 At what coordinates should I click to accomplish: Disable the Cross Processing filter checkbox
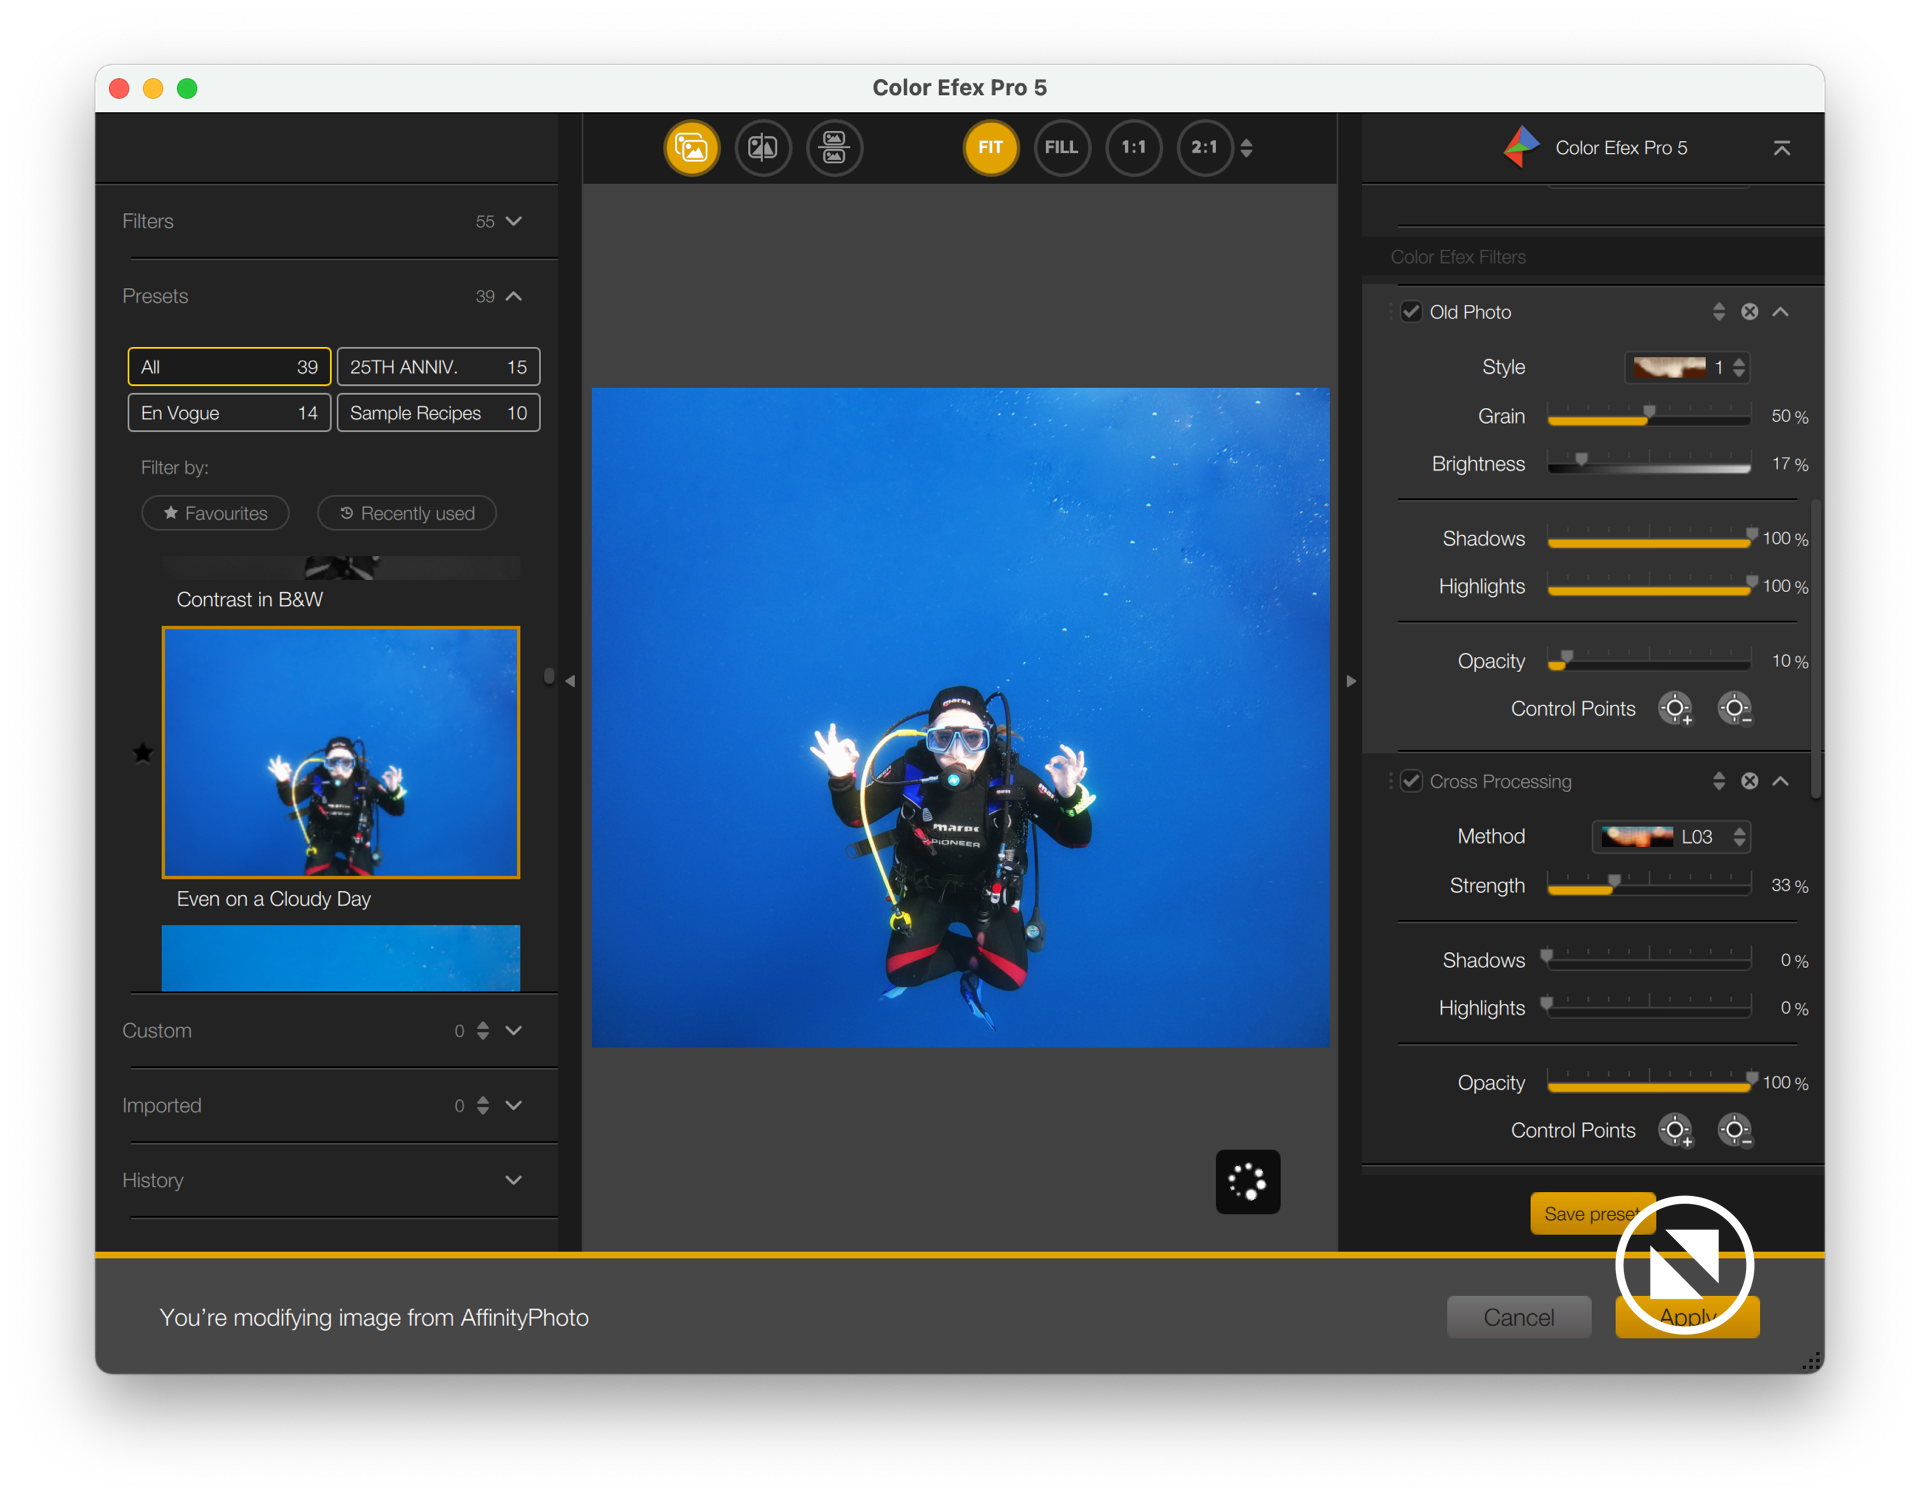(1411, 781)
